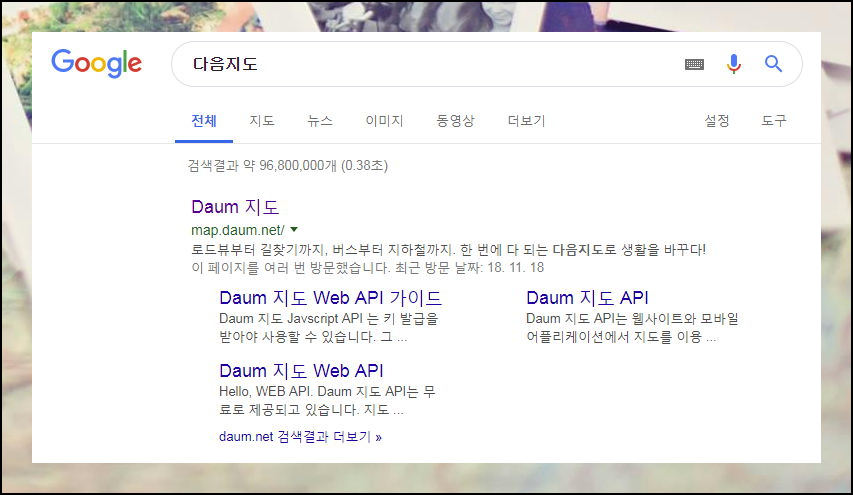Click the snippet Daum 지도 Javscript API 는 키 발급을
Screen dimensions: 853x495
pos(329,319)
